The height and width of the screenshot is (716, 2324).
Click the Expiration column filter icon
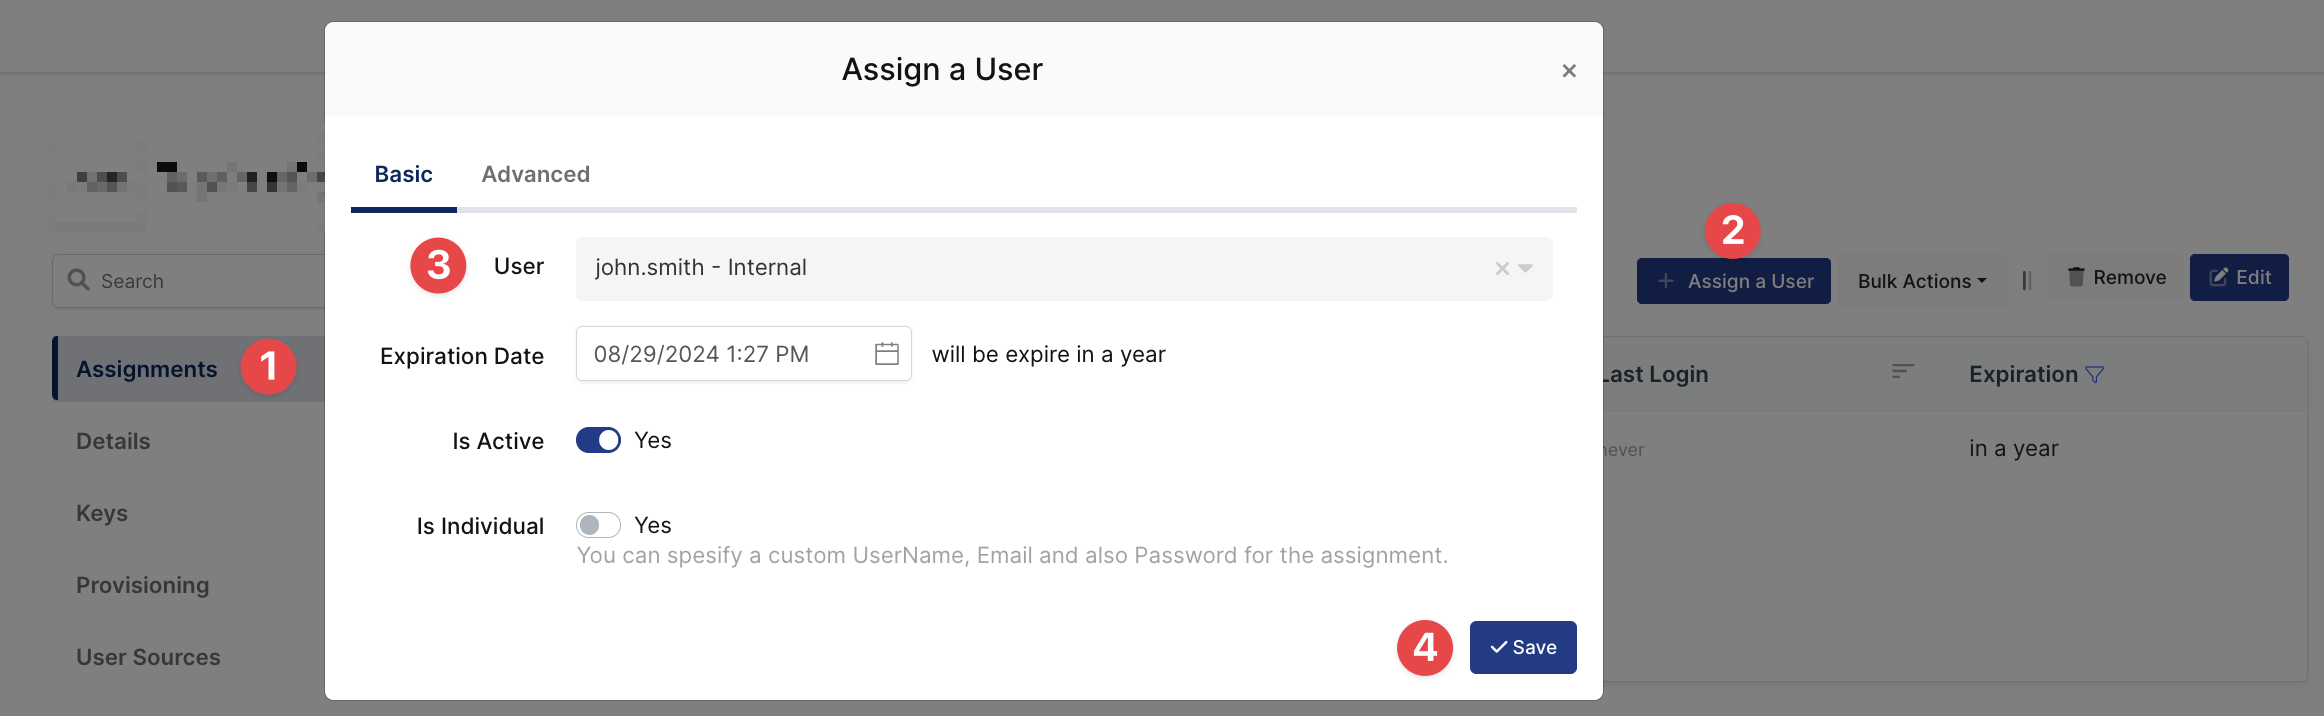click(x=2095, y=375)
